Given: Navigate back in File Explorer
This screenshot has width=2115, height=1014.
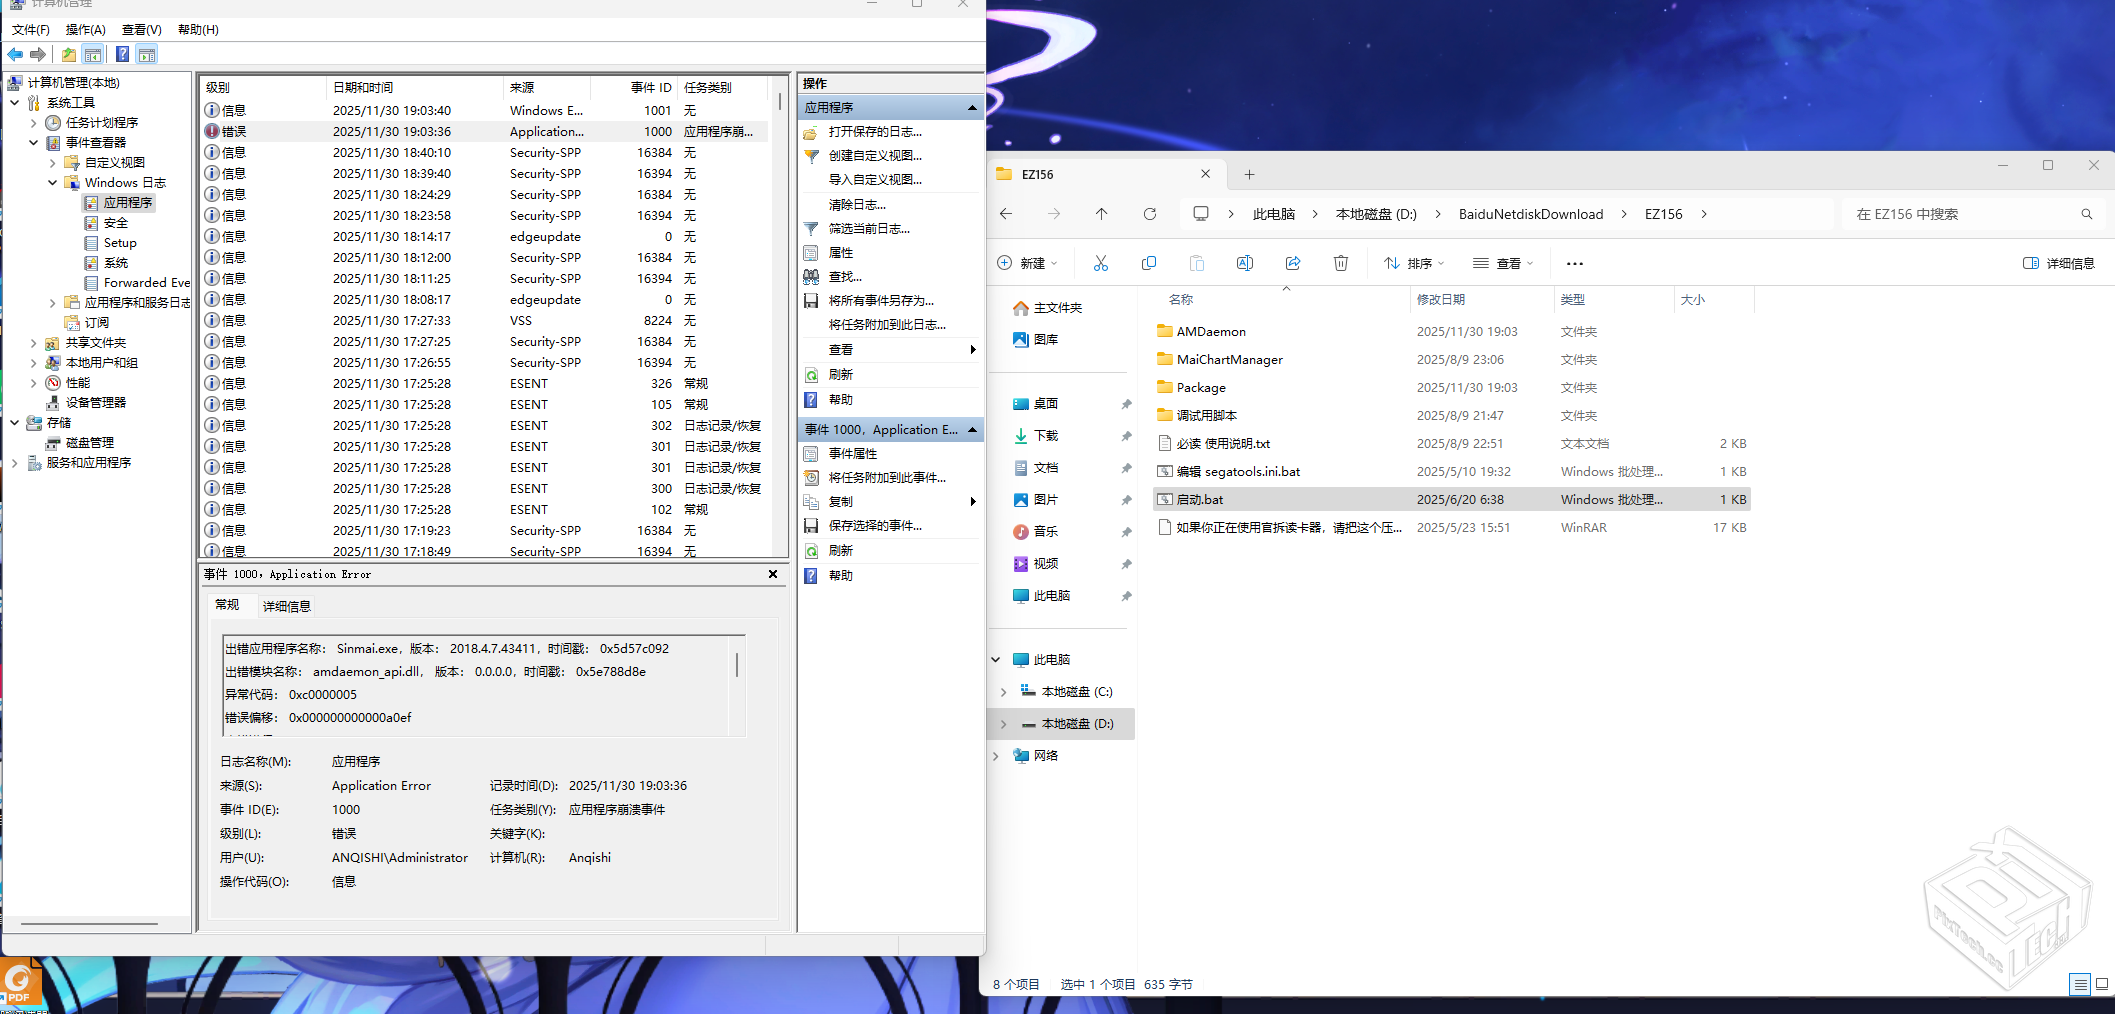Looking at the screenshot, I should (x=1005, y=213).
